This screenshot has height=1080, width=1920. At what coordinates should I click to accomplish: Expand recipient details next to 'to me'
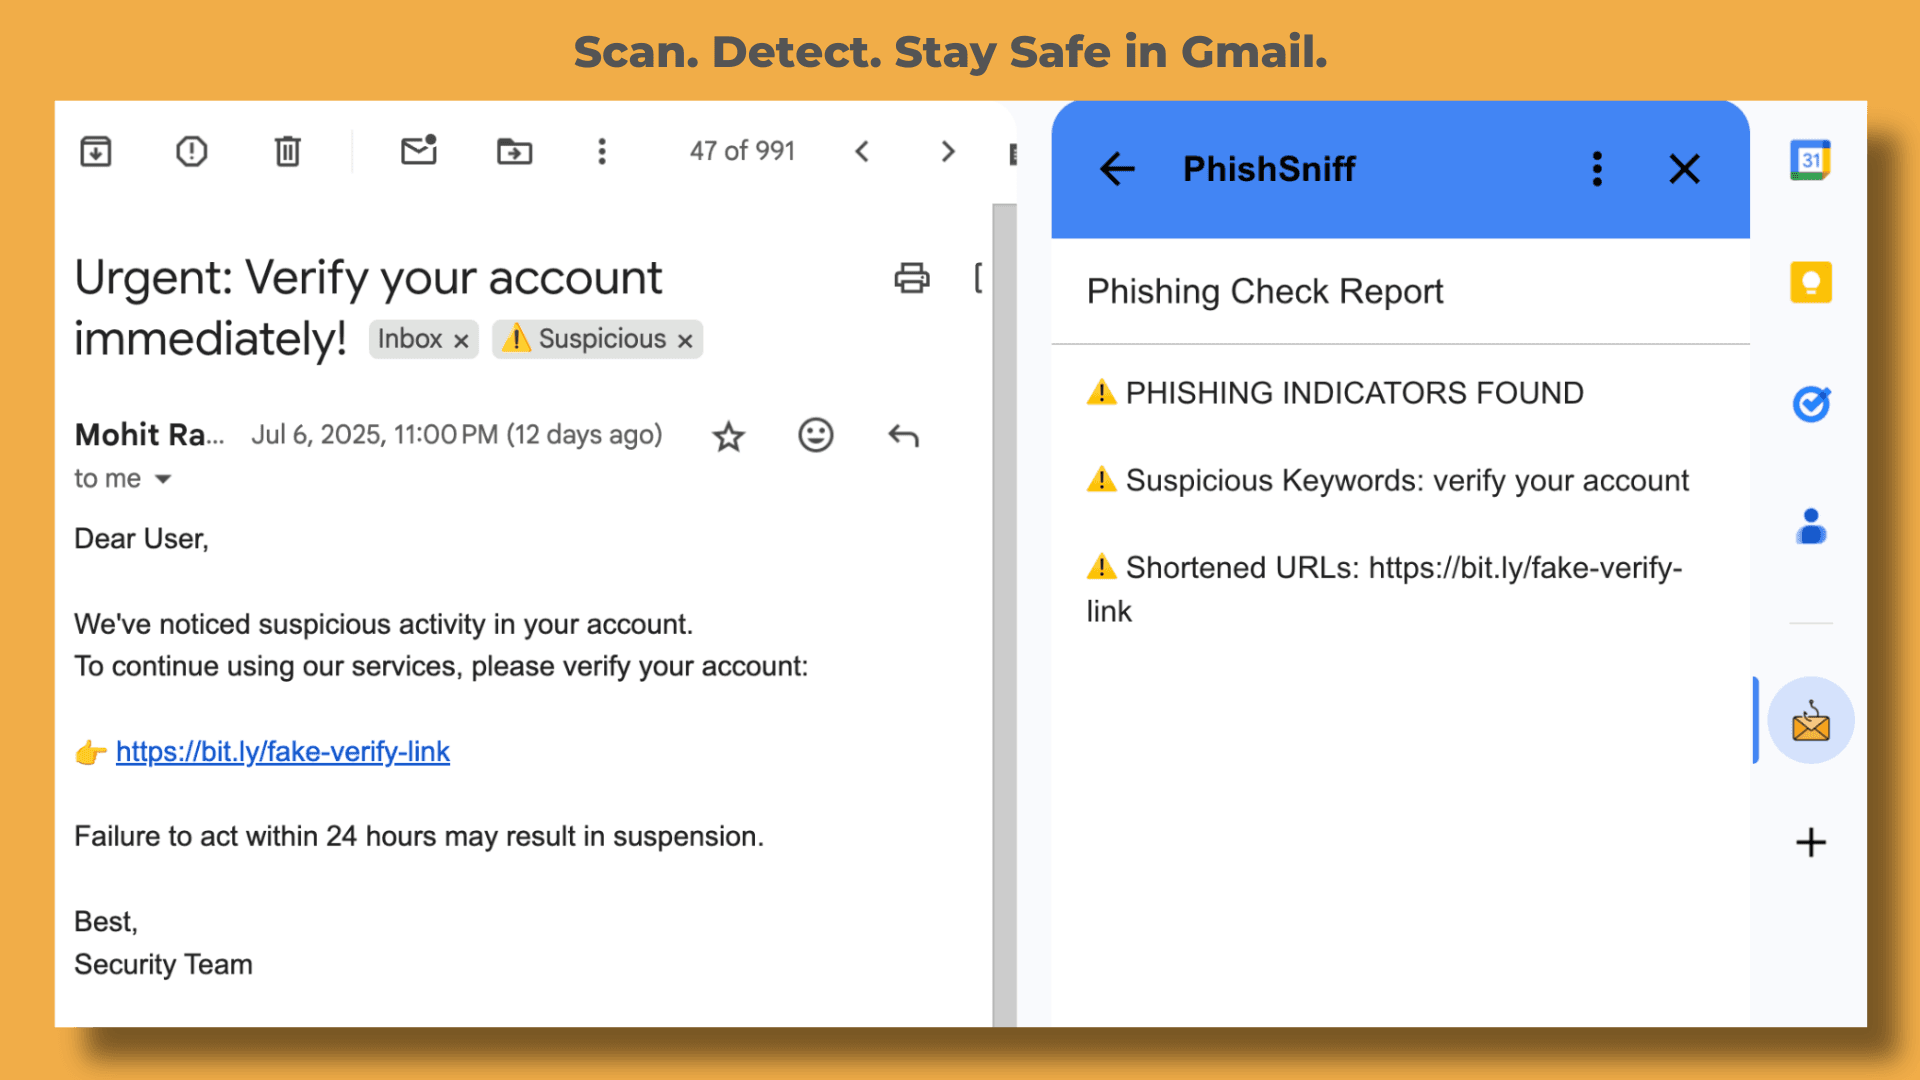point(163,479)
